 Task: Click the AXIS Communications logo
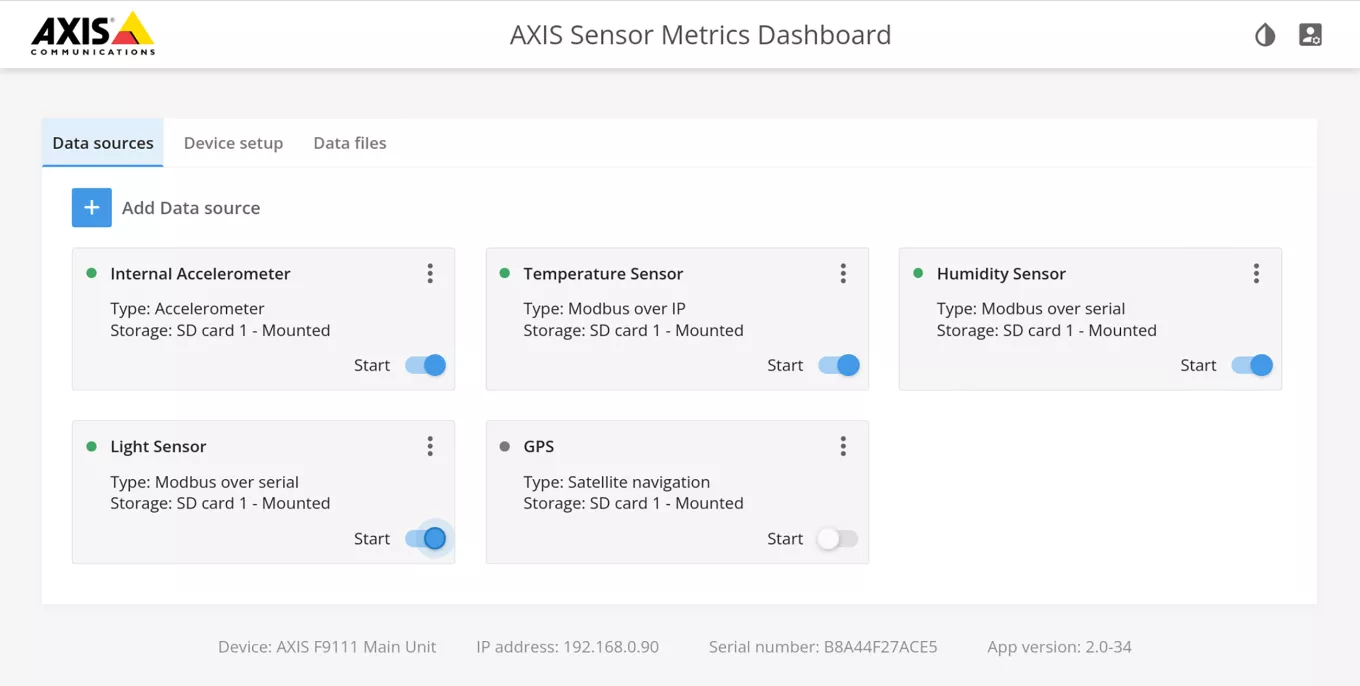point(93,34)
